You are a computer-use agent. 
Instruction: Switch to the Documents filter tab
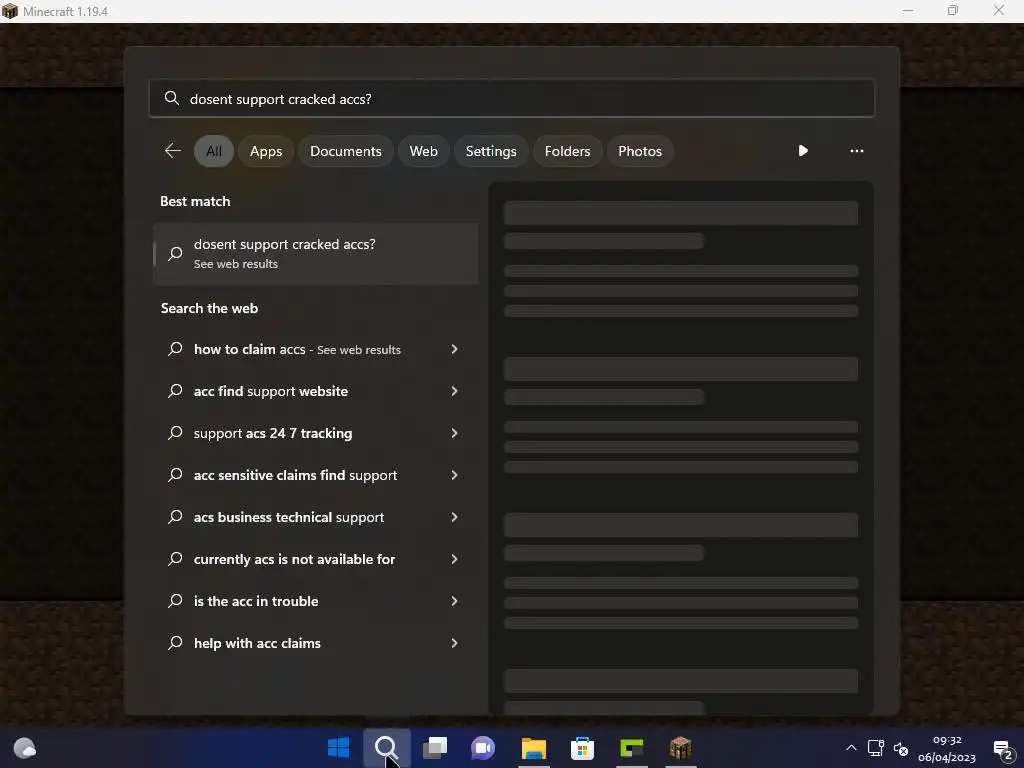point(345,151)
